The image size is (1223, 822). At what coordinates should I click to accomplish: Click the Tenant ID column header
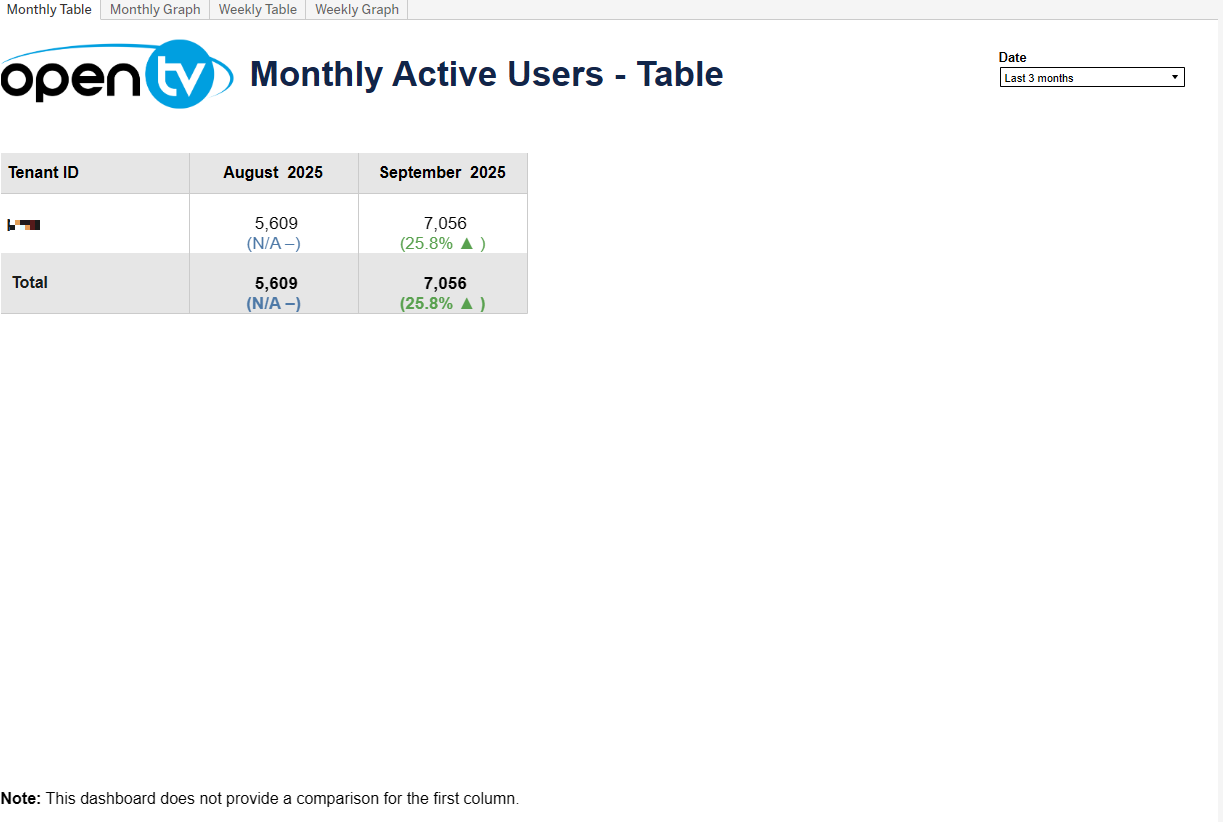[x=44, y=173]
